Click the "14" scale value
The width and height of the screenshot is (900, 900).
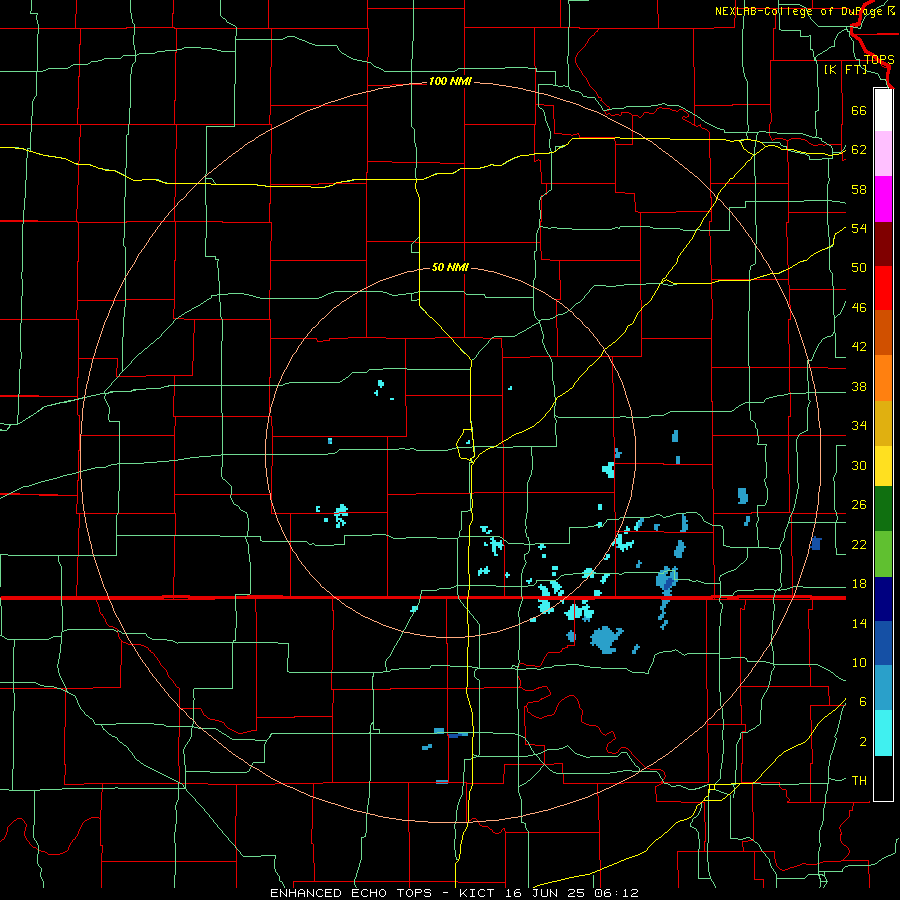tap(859, 624)
